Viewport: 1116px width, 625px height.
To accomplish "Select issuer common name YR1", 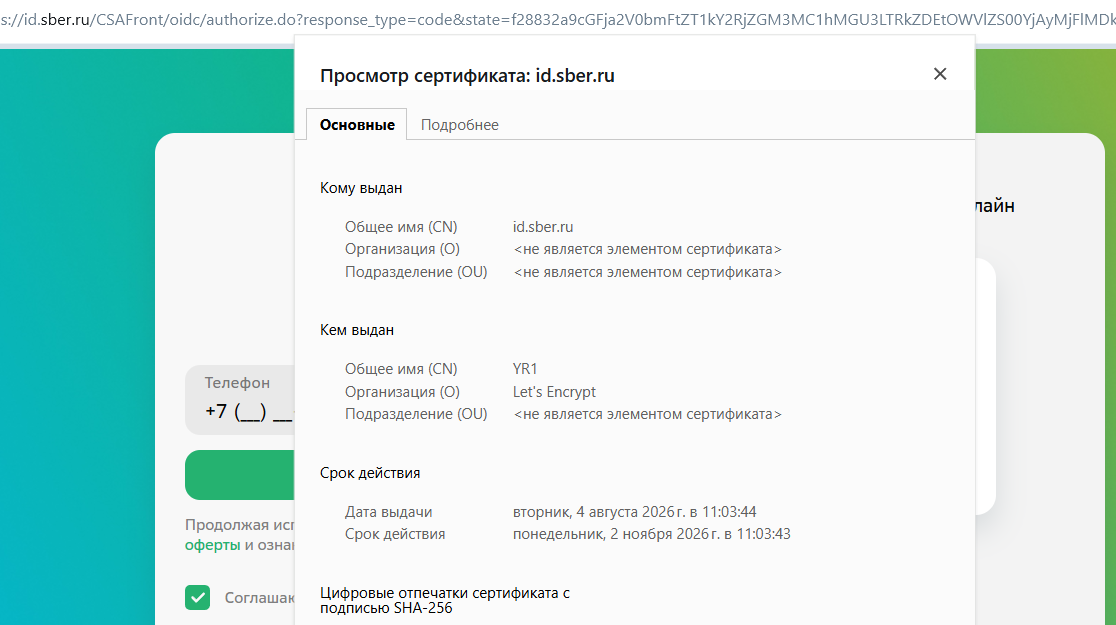I will tap(525, 369).
